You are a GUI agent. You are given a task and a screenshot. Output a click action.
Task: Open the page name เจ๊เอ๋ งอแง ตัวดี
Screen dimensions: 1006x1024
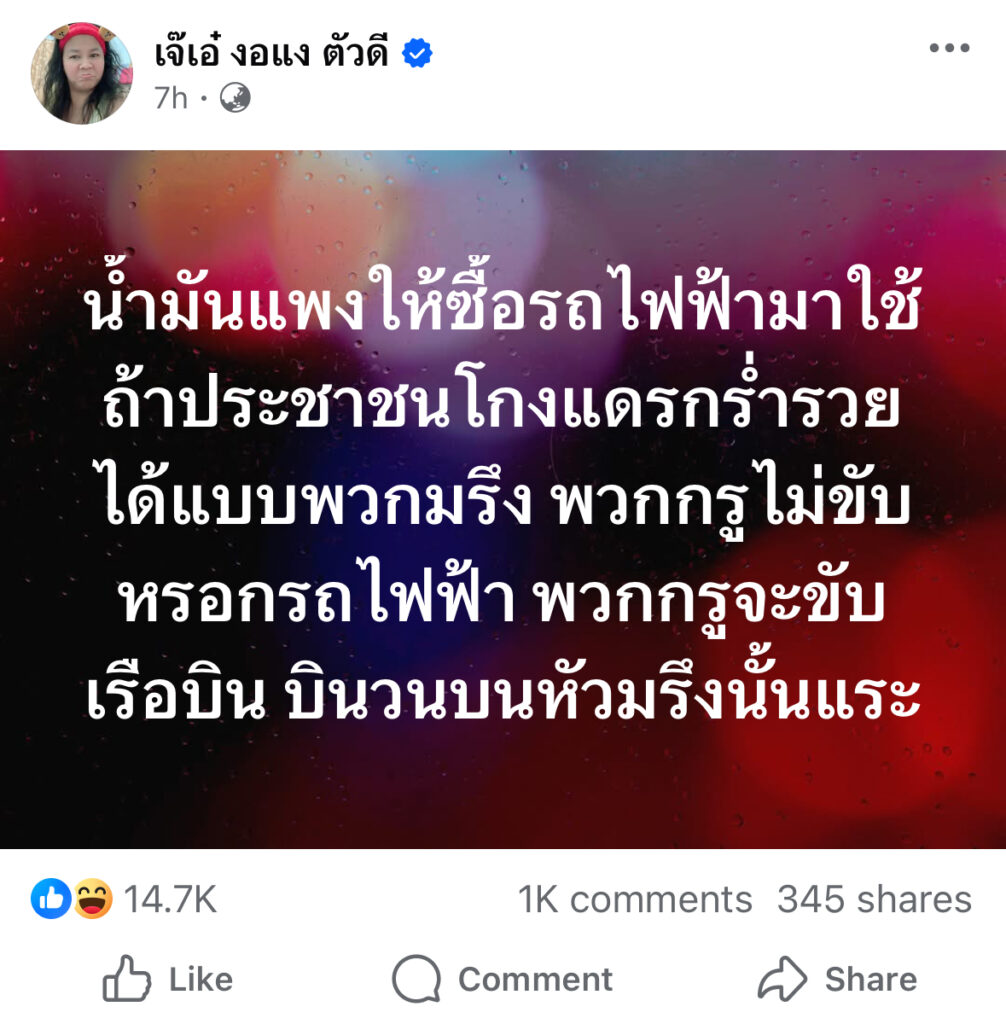click(271, 52)
